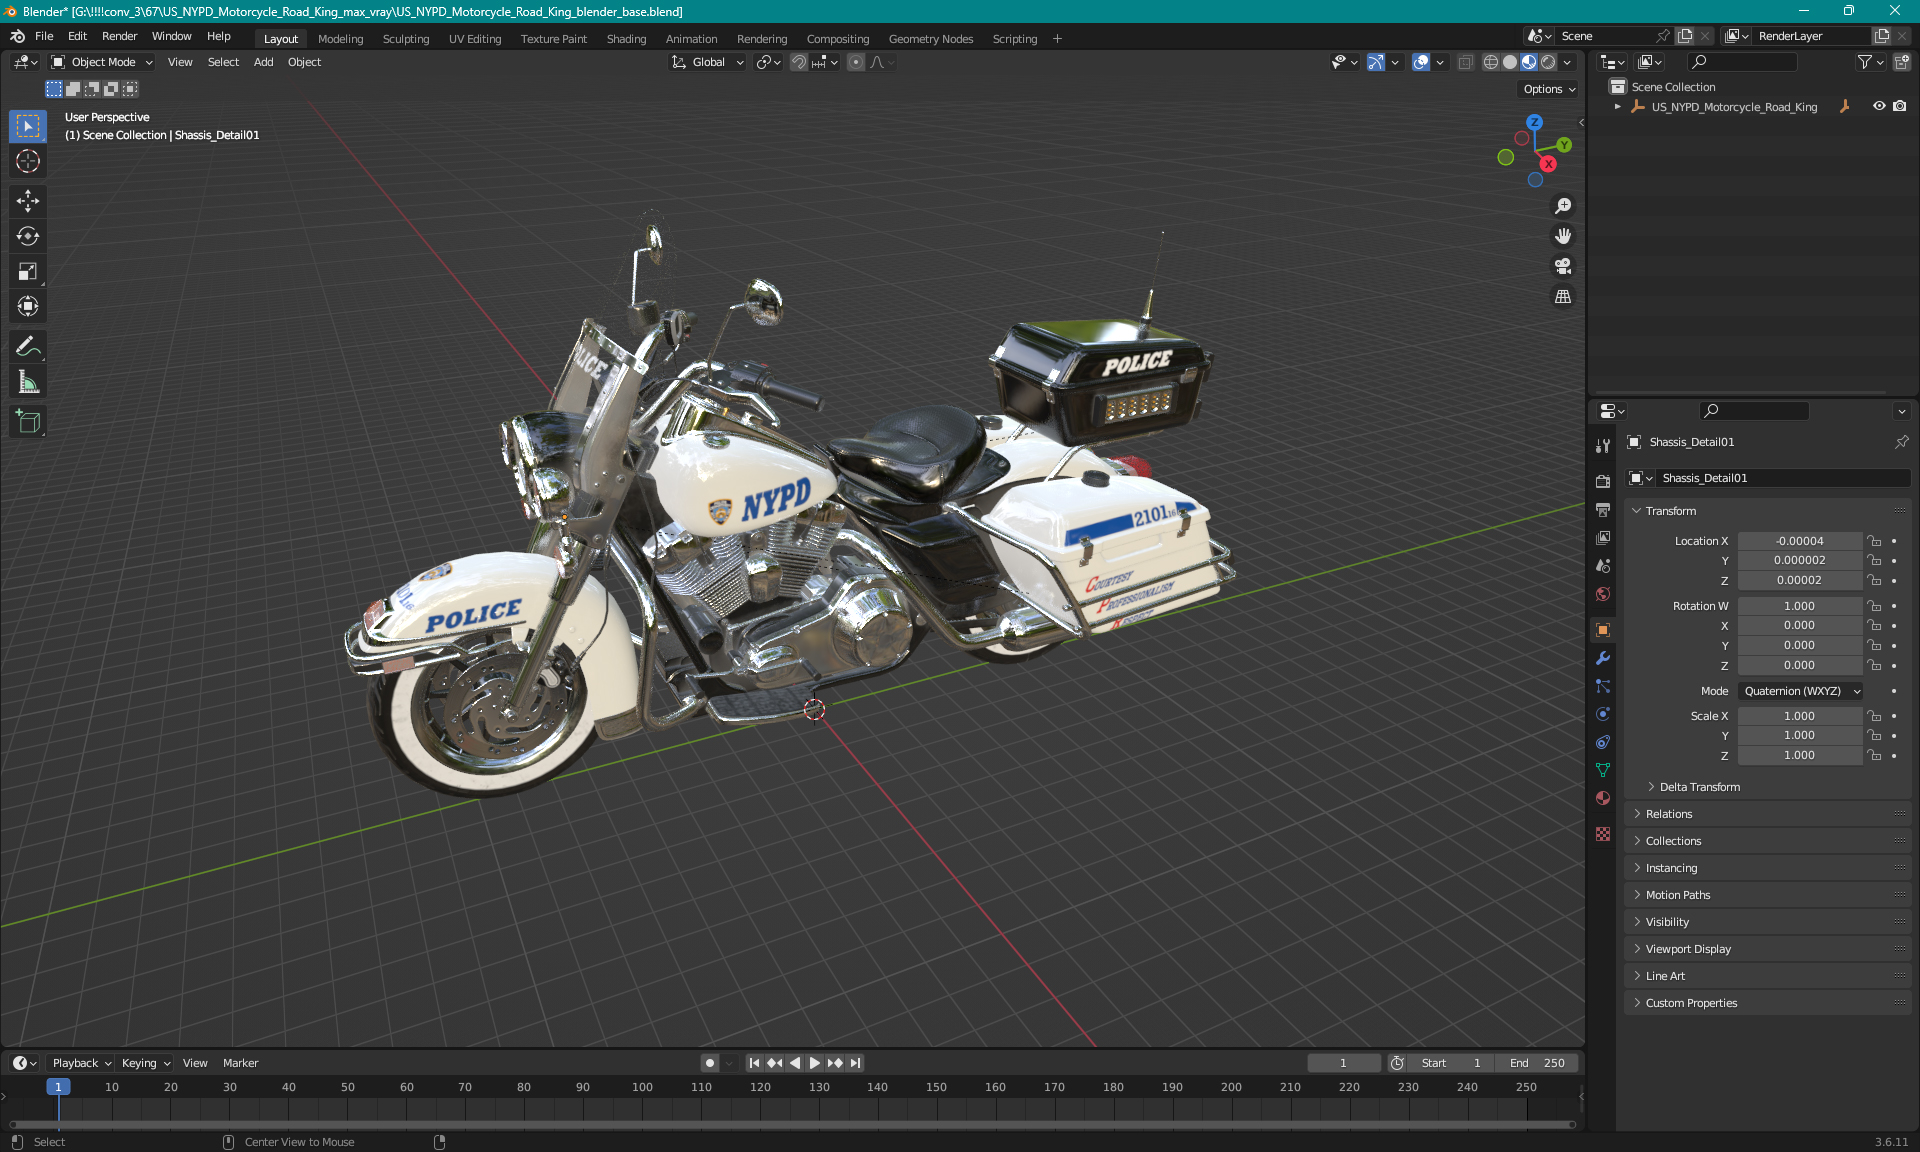1920x1152 pixels.
Task: Switch perspective/orthographic grid icon
Action: click(1563, 296)
